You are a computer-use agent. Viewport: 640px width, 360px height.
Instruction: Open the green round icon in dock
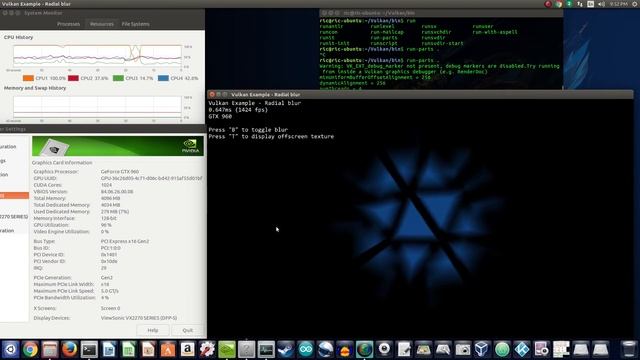click(x=502, y=349)
